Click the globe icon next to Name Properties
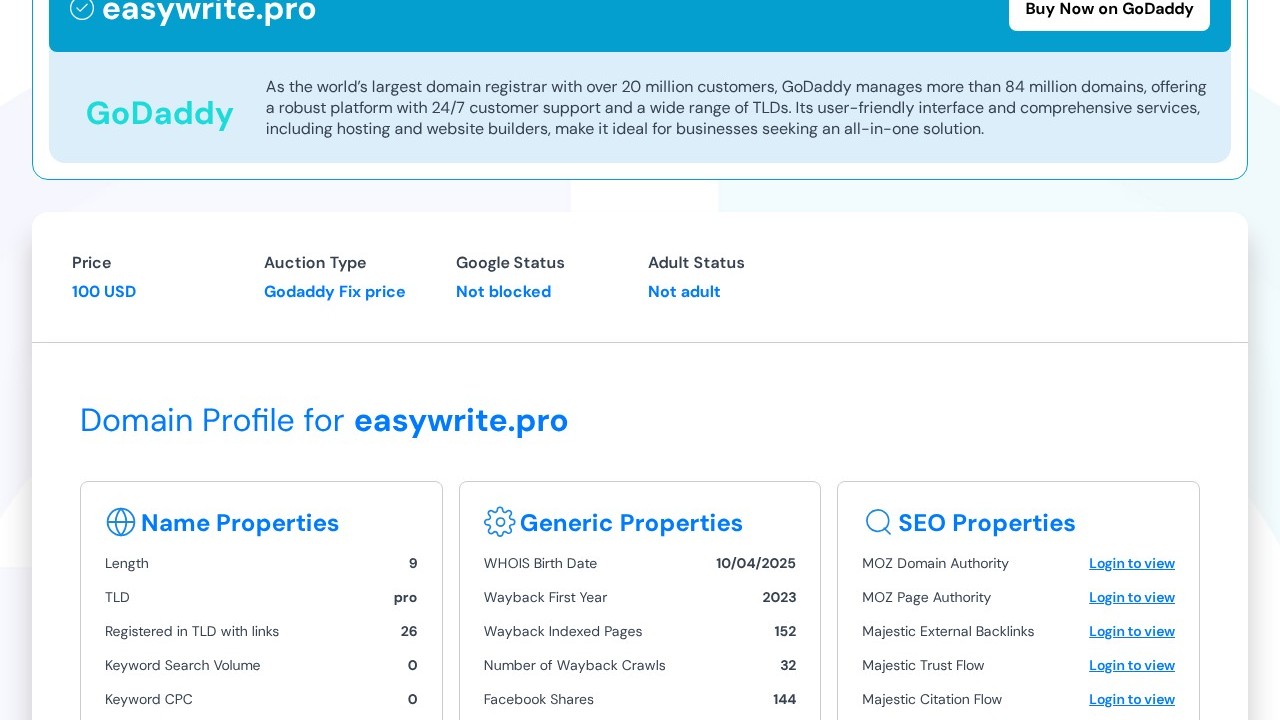Image resolution: width=1280 pixels, height=720 pixels. tap(120, 522)
